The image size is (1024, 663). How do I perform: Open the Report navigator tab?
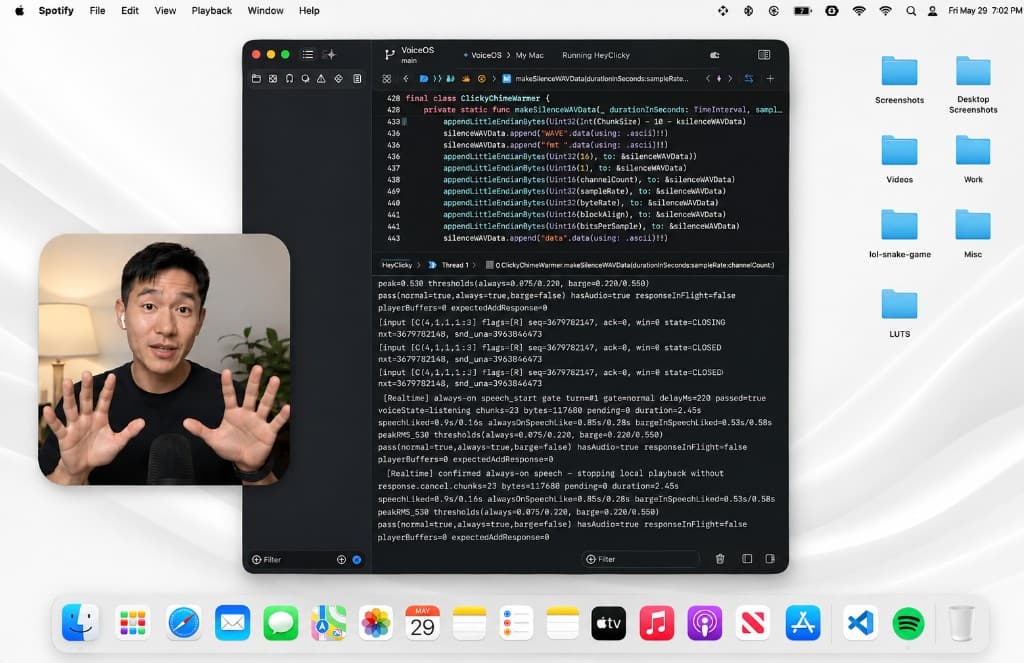[357, 78]
